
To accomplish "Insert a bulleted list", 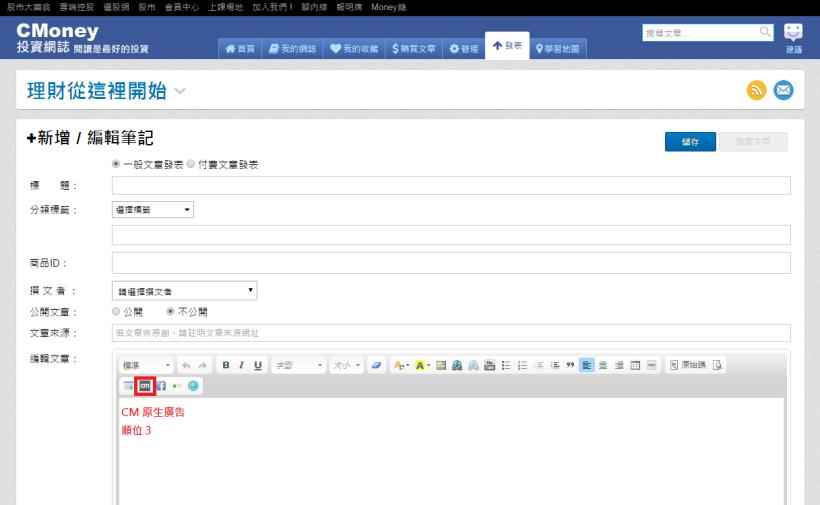I will tap(506, 365).
